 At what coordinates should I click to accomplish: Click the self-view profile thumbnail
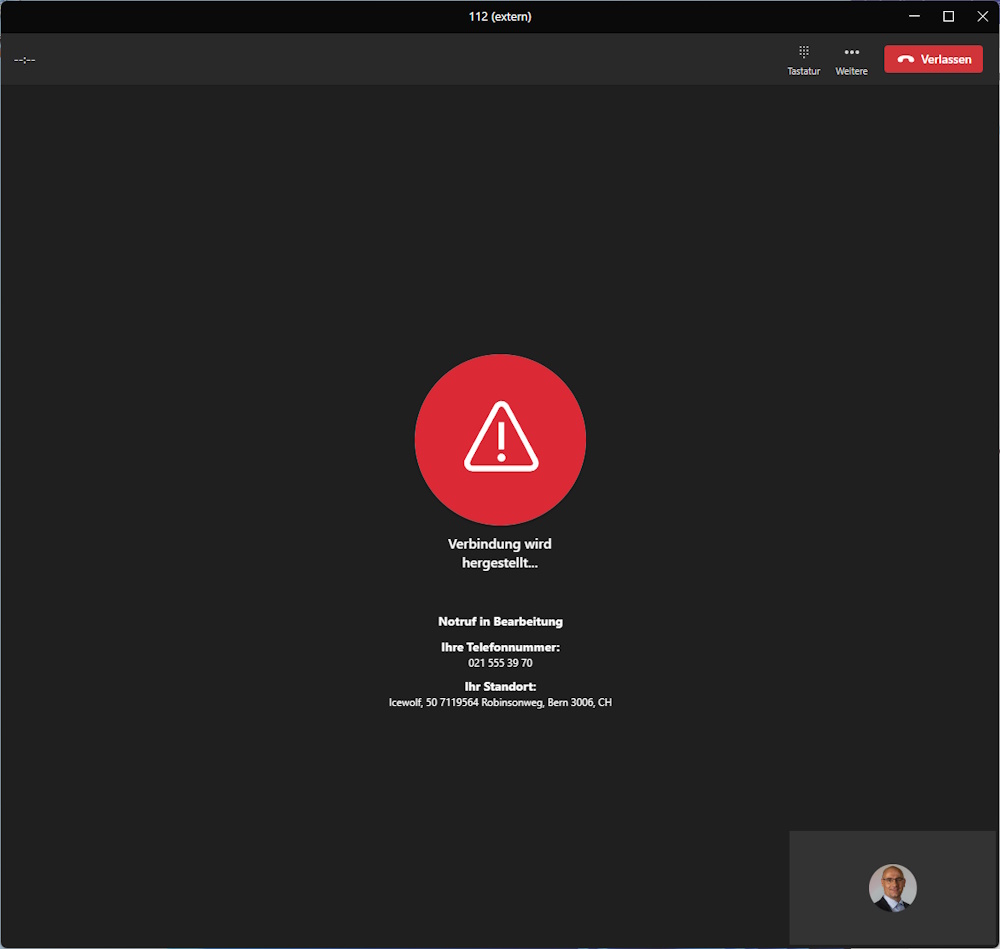pyautogui.click(x=893, y=888)
